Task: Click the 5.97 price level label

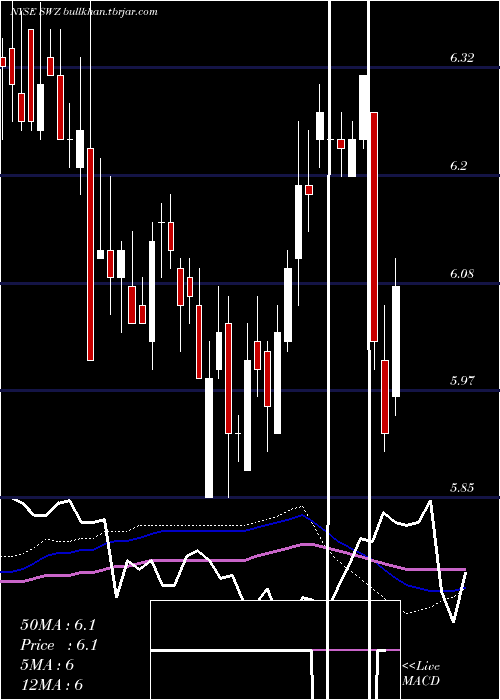Action: (x=462, y=380)
